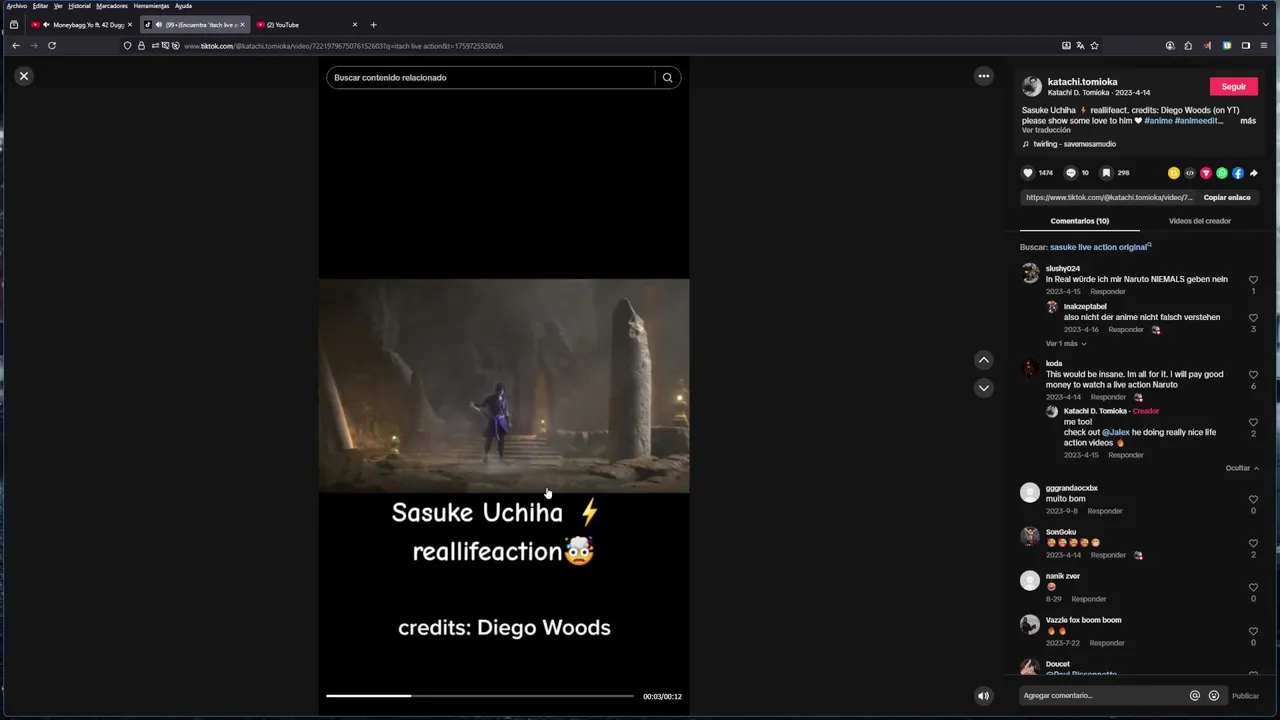Viewport: 1280px width, 720px height.
Task: Open Firefox View tabs icon
Action: [13, 25]
